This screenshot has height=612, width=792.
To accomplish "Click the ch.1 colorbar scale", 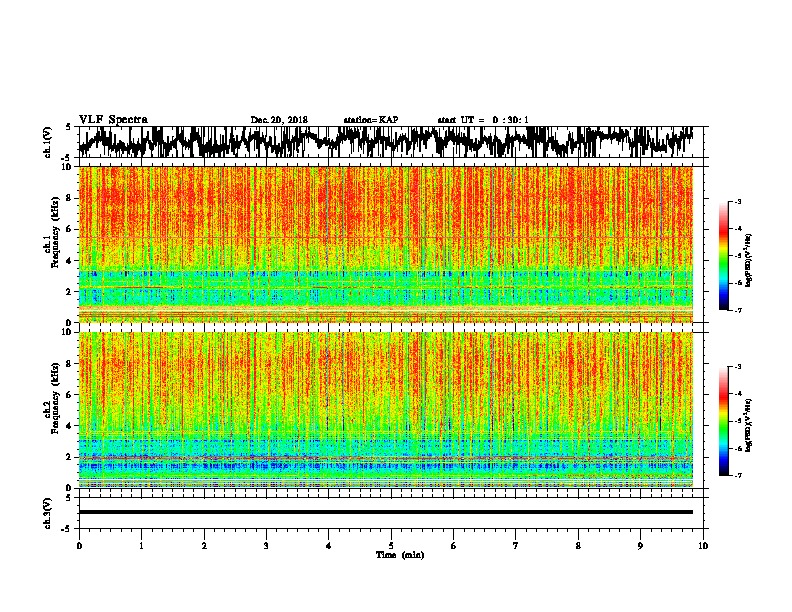I will pos(724,256).
